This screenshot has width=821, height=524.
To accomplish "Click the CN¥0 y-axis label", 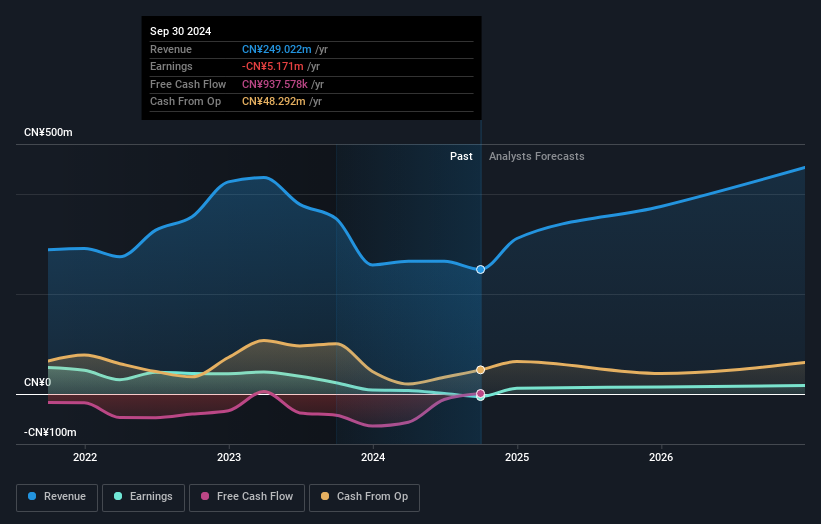I will coord(38,383).
